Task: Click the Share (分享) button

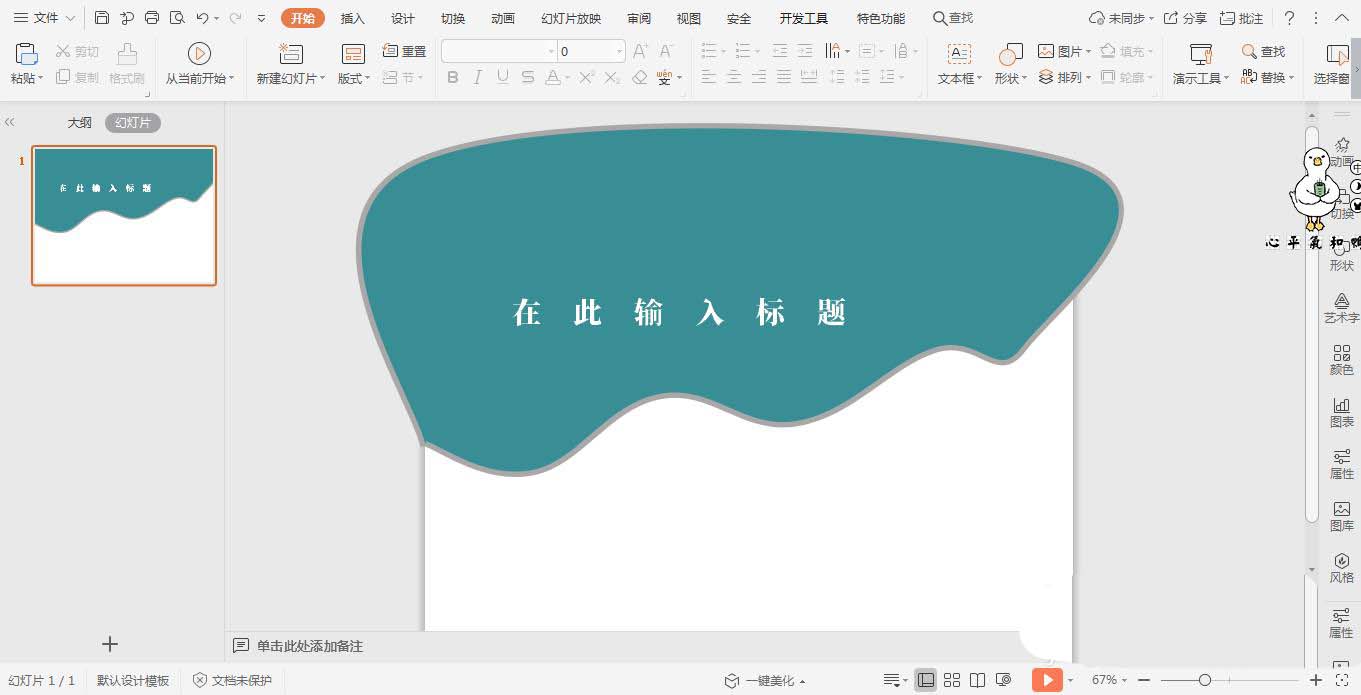Action: [1184, 18]
